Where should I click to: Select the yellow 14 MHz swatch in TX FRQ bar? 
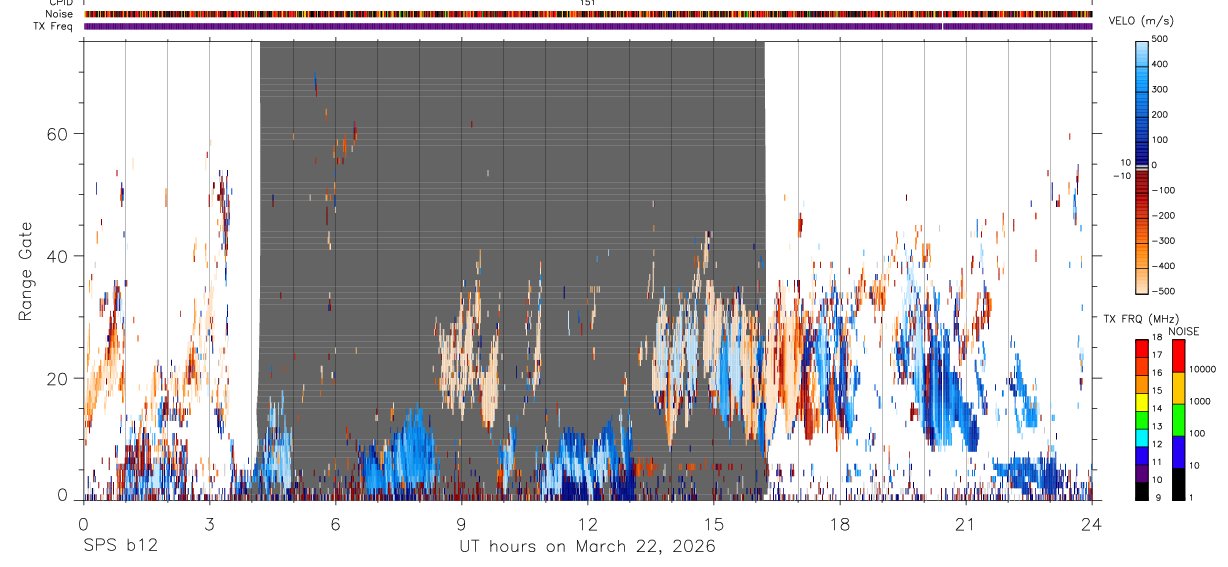pyautogui.click(x=1142, y=402)
